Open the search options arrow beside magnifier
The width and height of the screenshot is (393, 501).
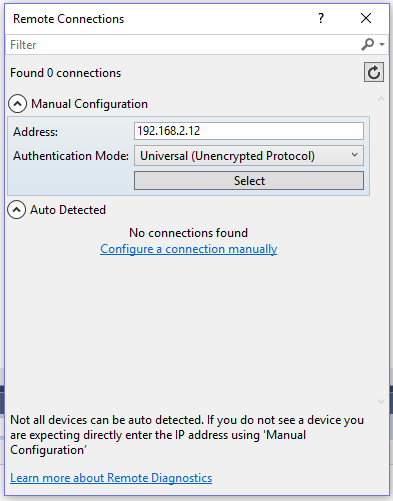[x=382, y=44]
